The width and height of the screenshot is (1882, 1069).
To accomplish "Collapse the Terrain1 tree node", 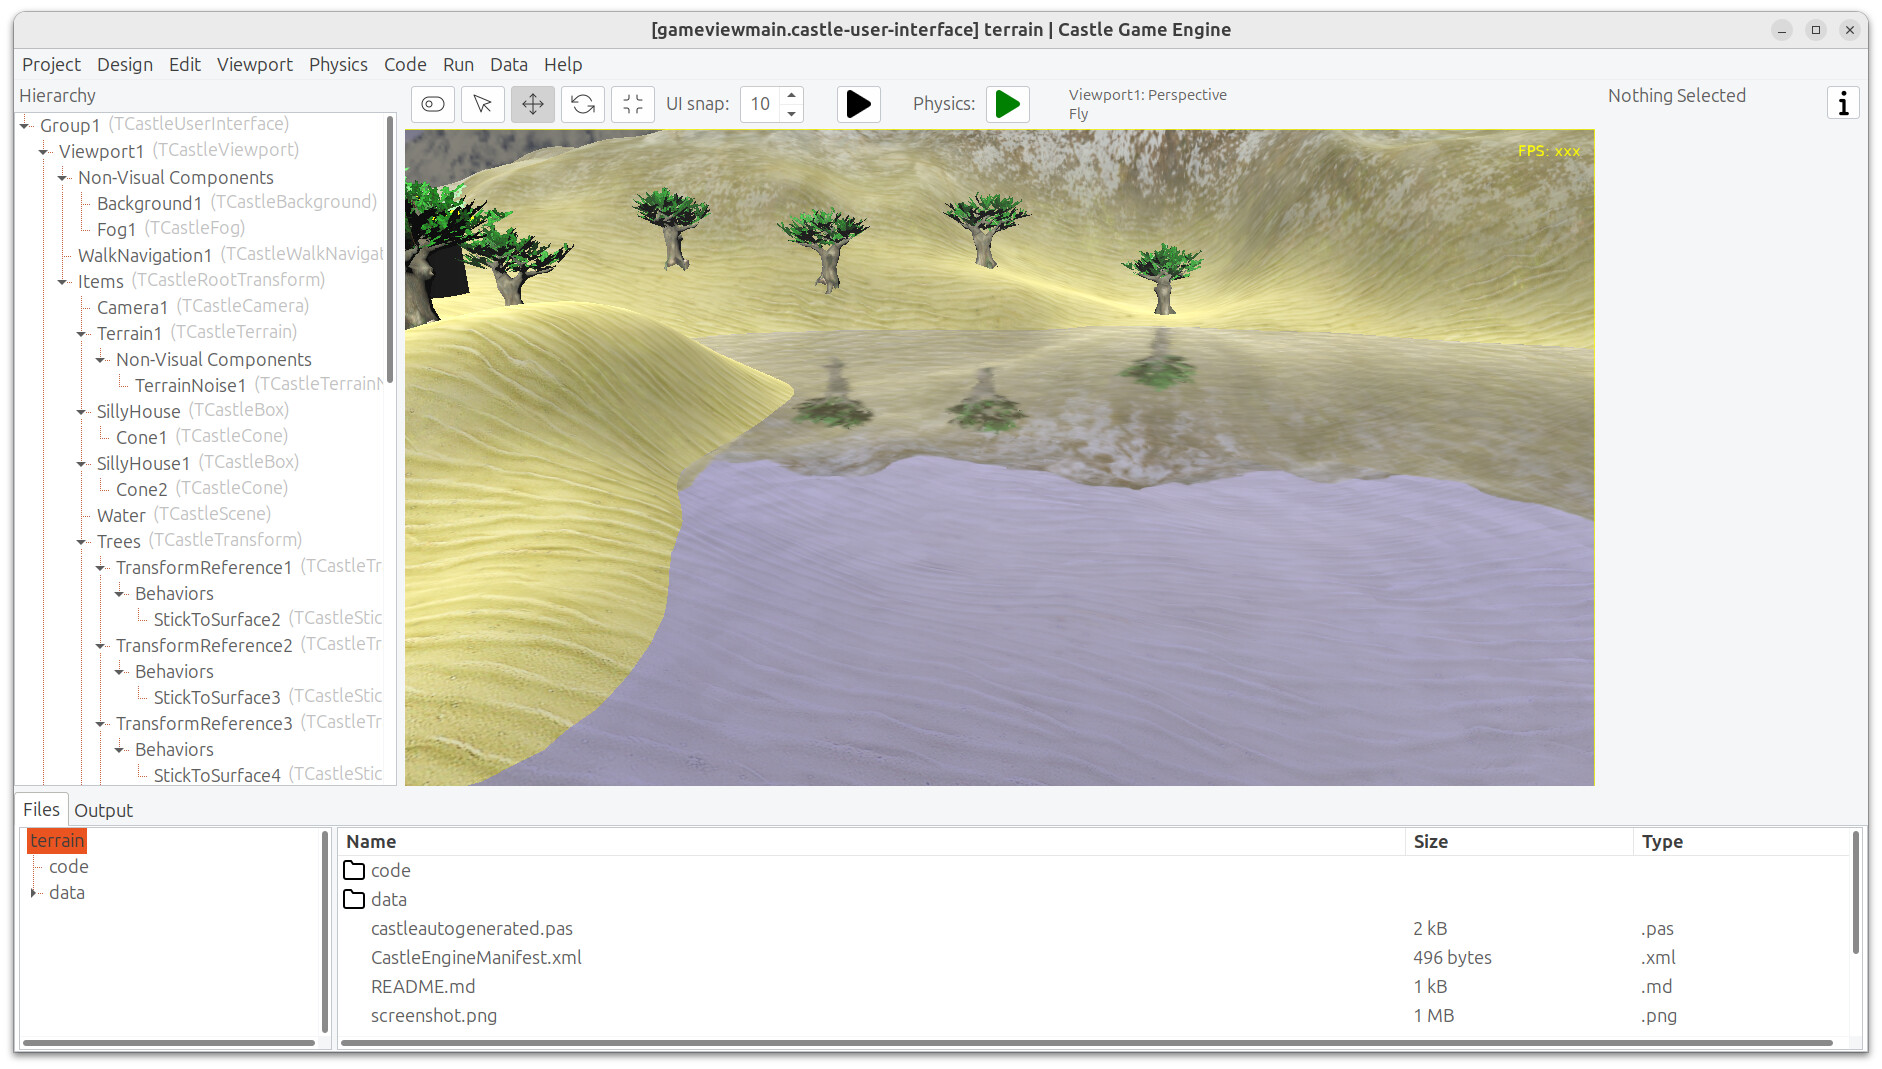I will [82, 334].
